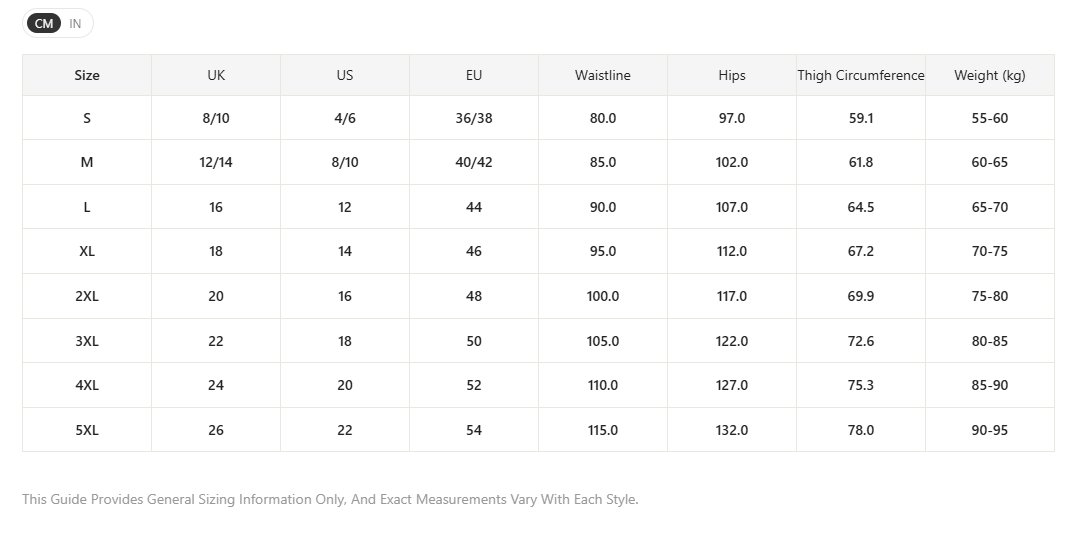Click the Hips column header

click(732, 75)
